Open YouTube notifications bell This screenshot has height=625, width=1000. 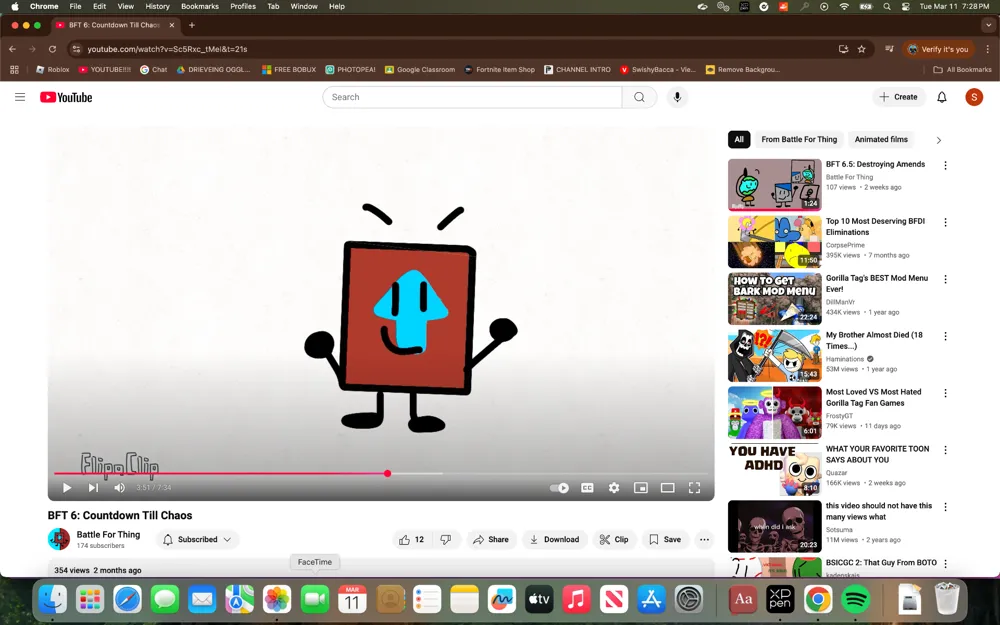pos(941,97)
